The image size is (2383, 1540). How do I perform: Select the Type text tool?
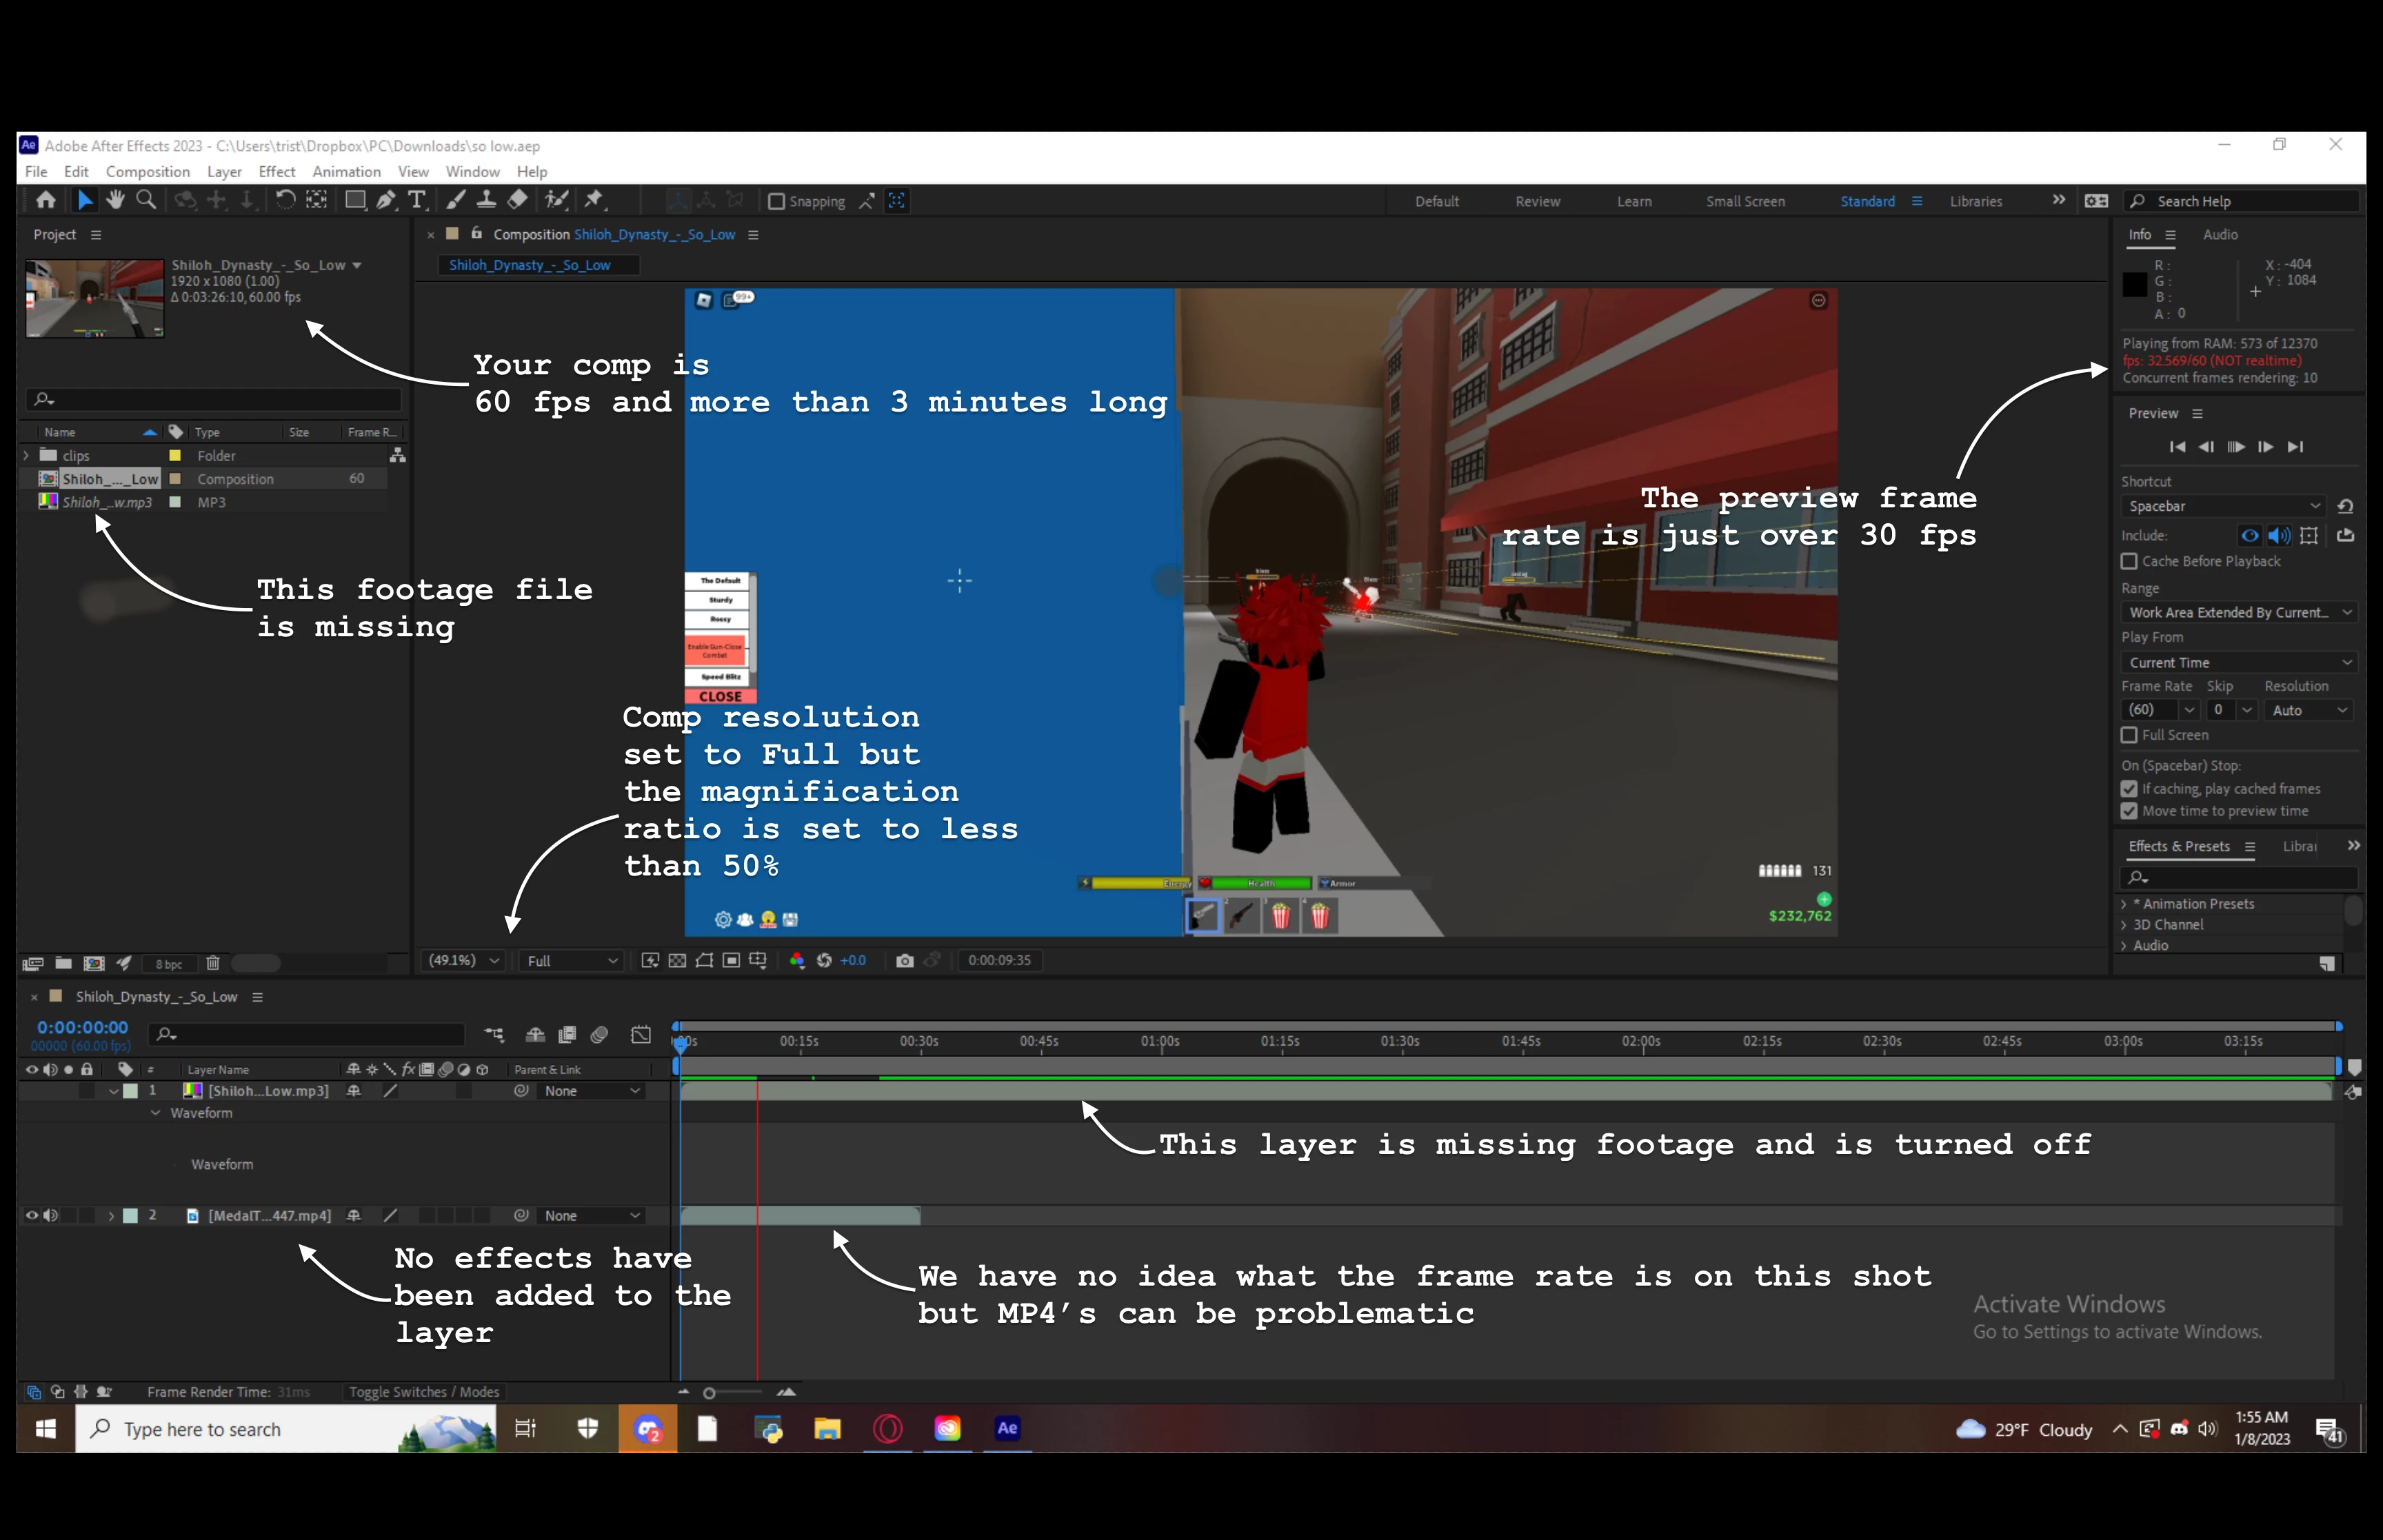click(417, 200)
